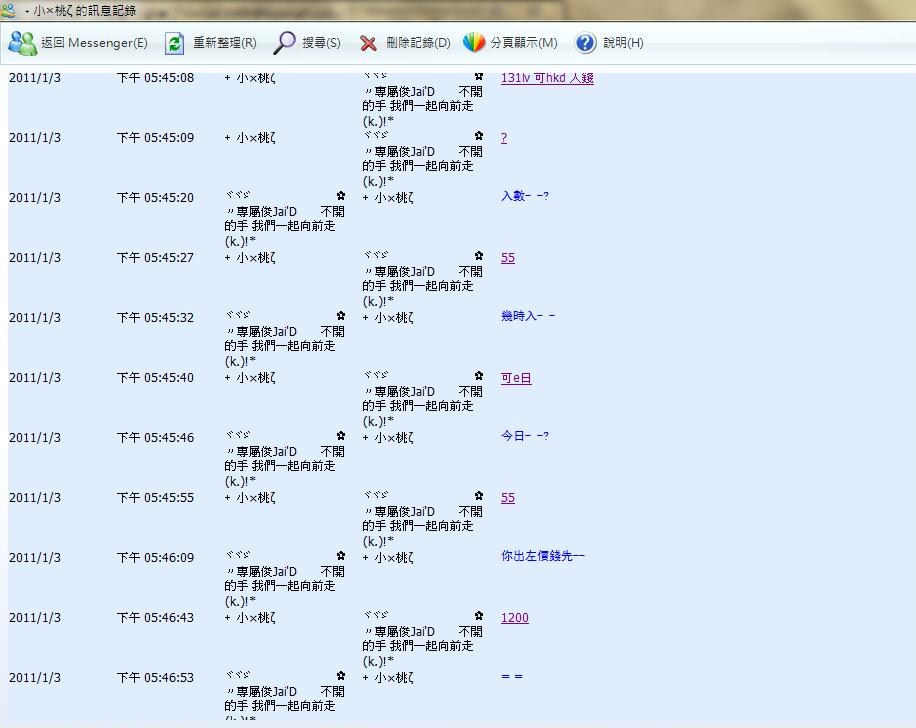The height and width of the screenshot is (728, 916).
Task: Open the '可e日' message link
Action: [516, 378]
